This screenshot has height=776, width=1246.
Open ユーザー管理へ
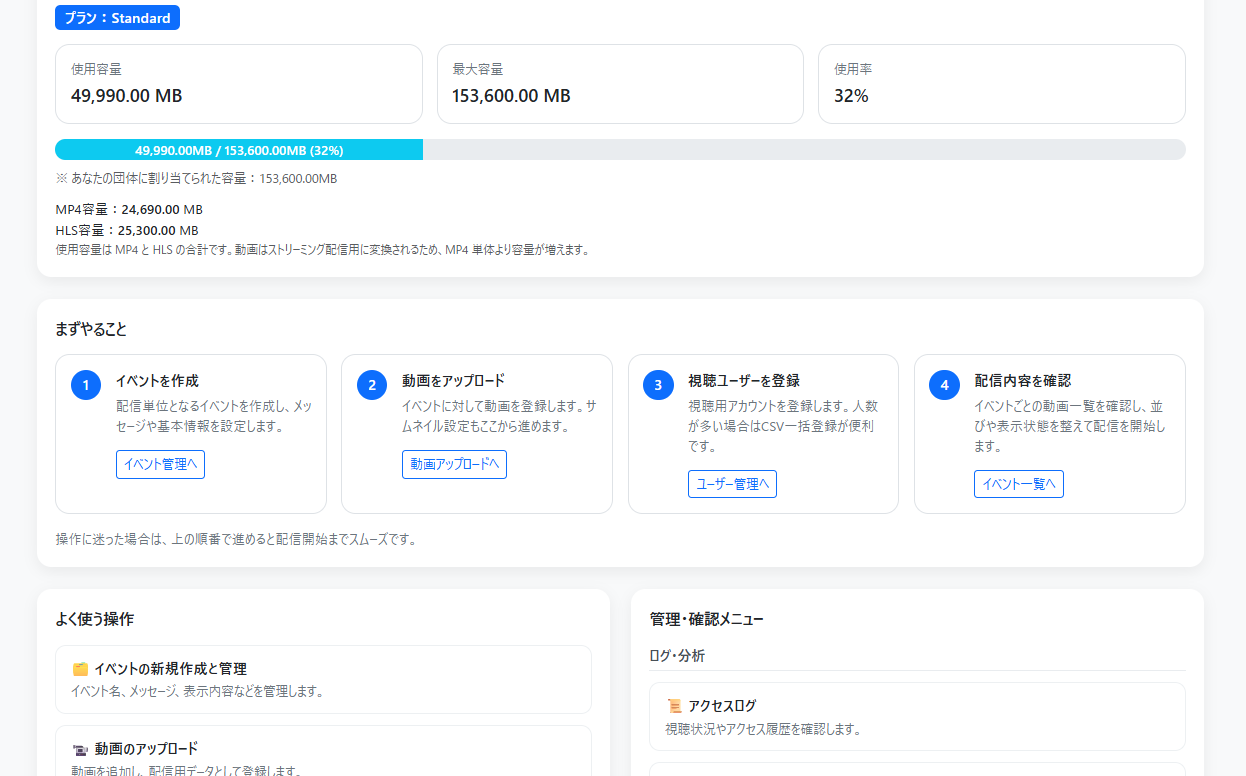click(x=732, y=483)
